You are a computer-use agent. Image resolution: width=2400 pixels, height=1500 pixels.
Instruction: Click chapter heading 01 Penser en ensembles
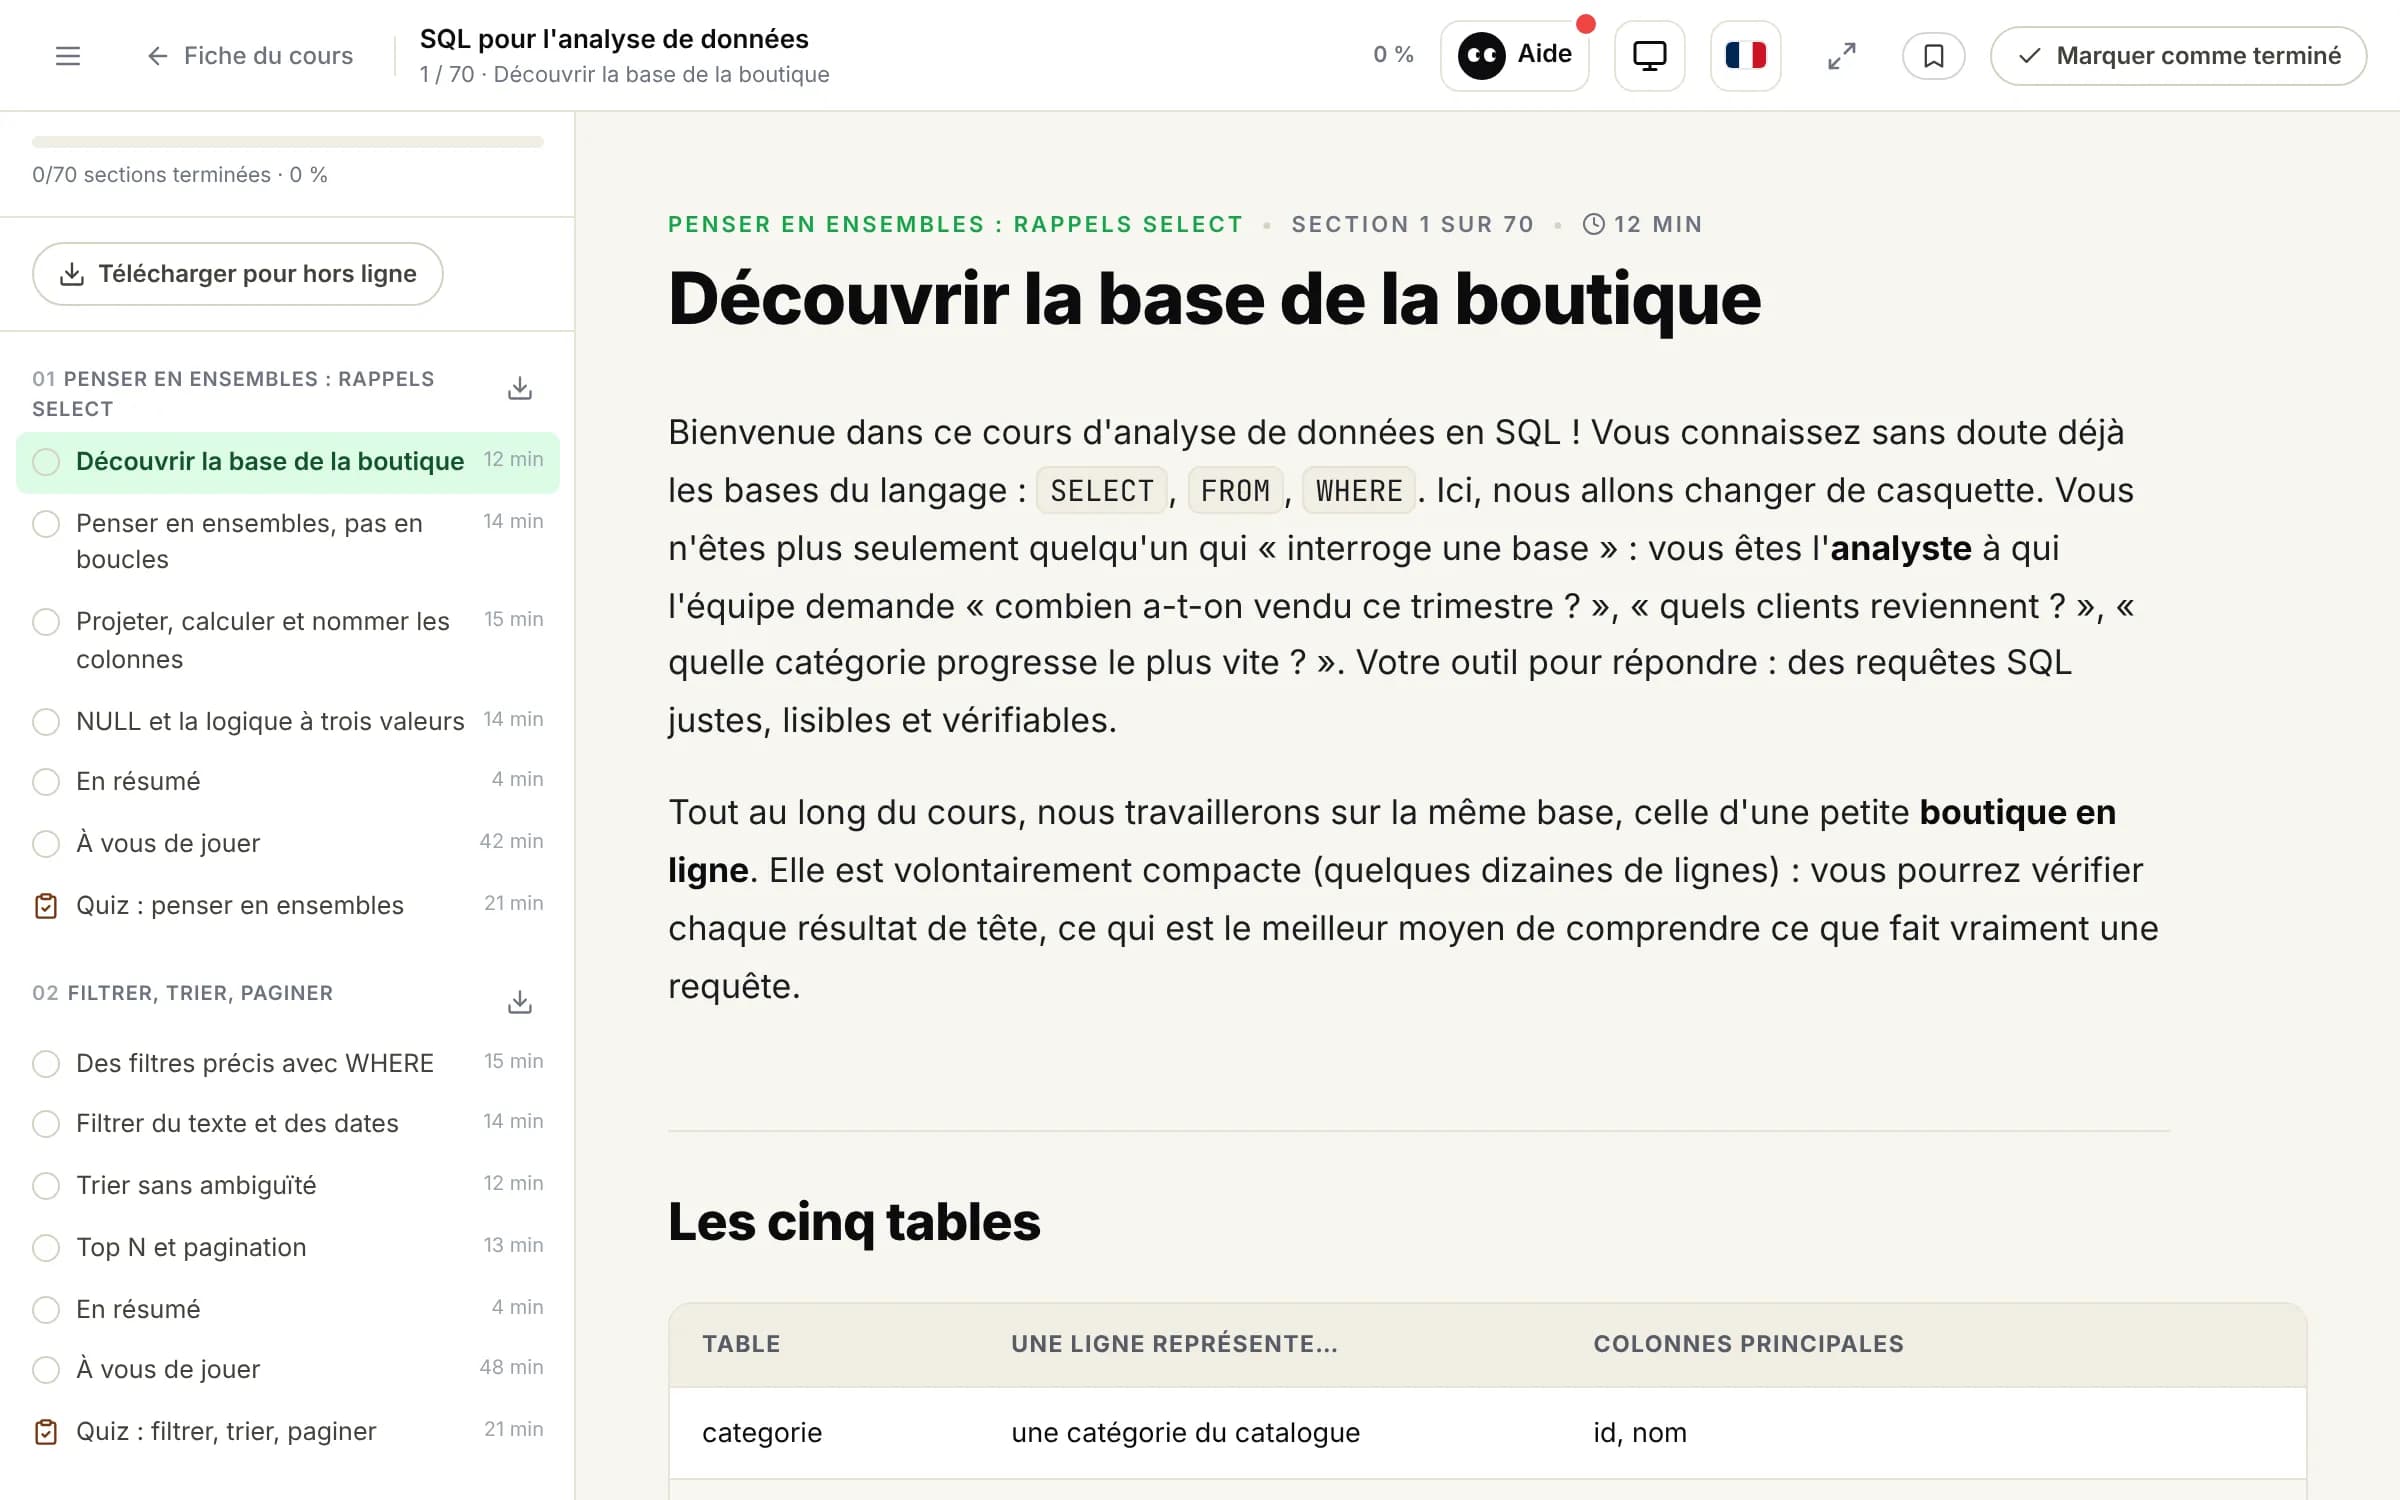click(x=233, y=394)
